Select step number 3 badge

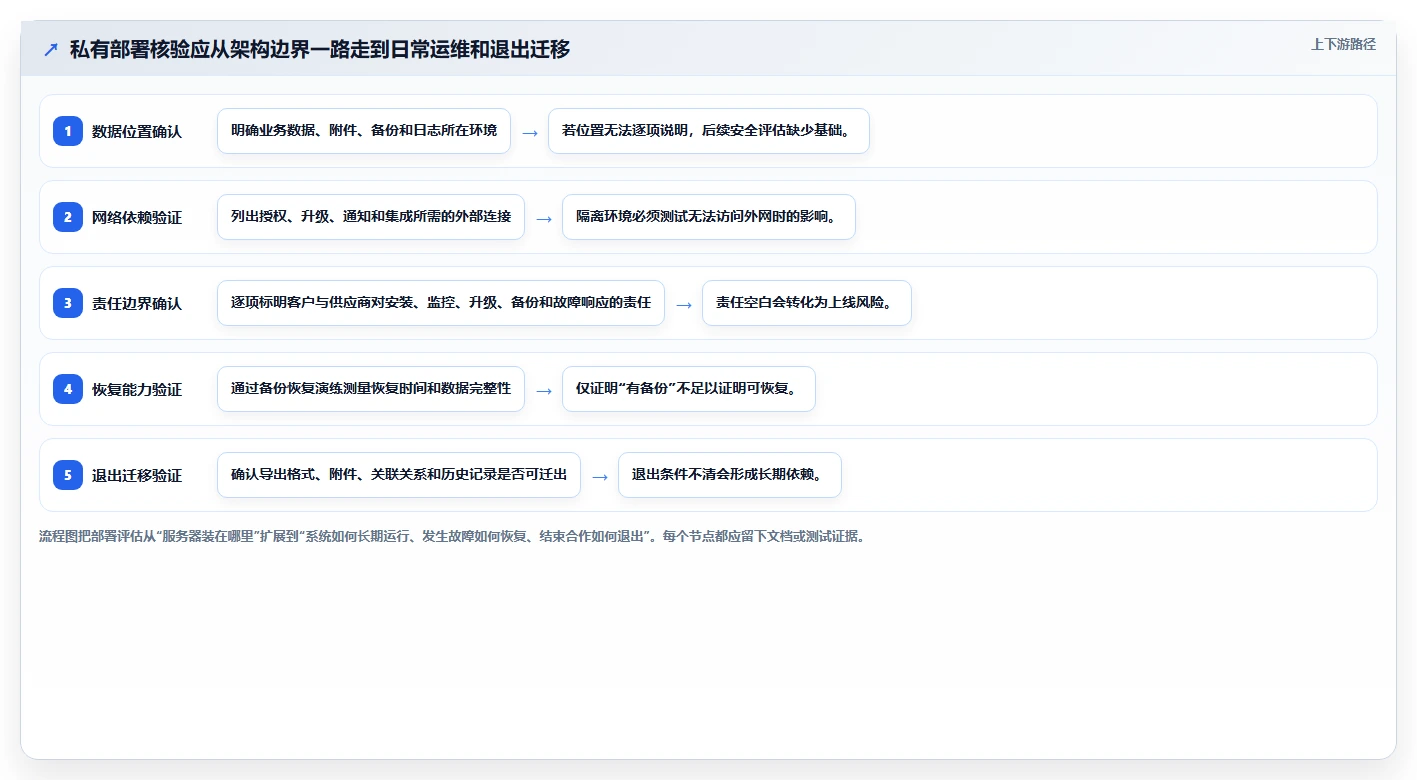pos(68,303)
